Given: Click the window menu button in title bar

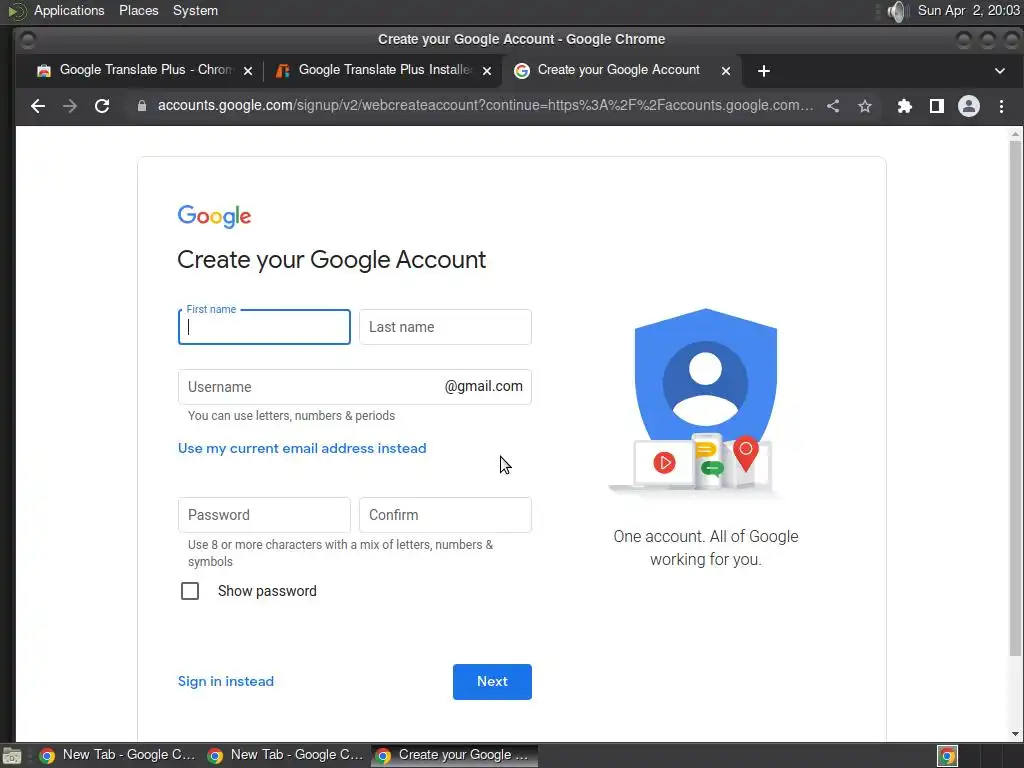Looking at the screenshot, I should point(27,40).
